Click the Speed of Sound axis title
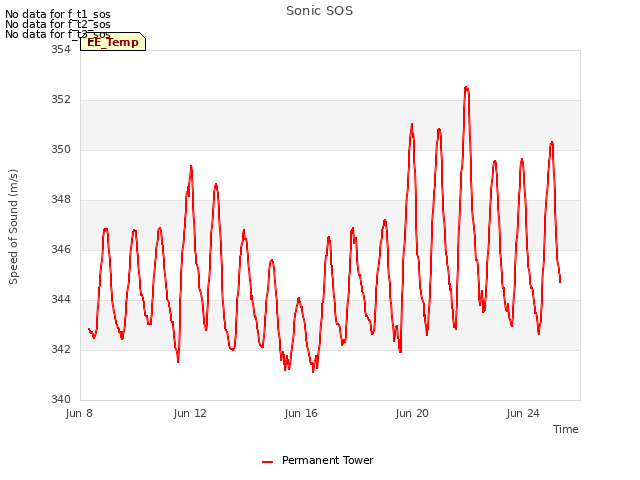Screen dimensions: 640x480 click(x=13, y=227)
